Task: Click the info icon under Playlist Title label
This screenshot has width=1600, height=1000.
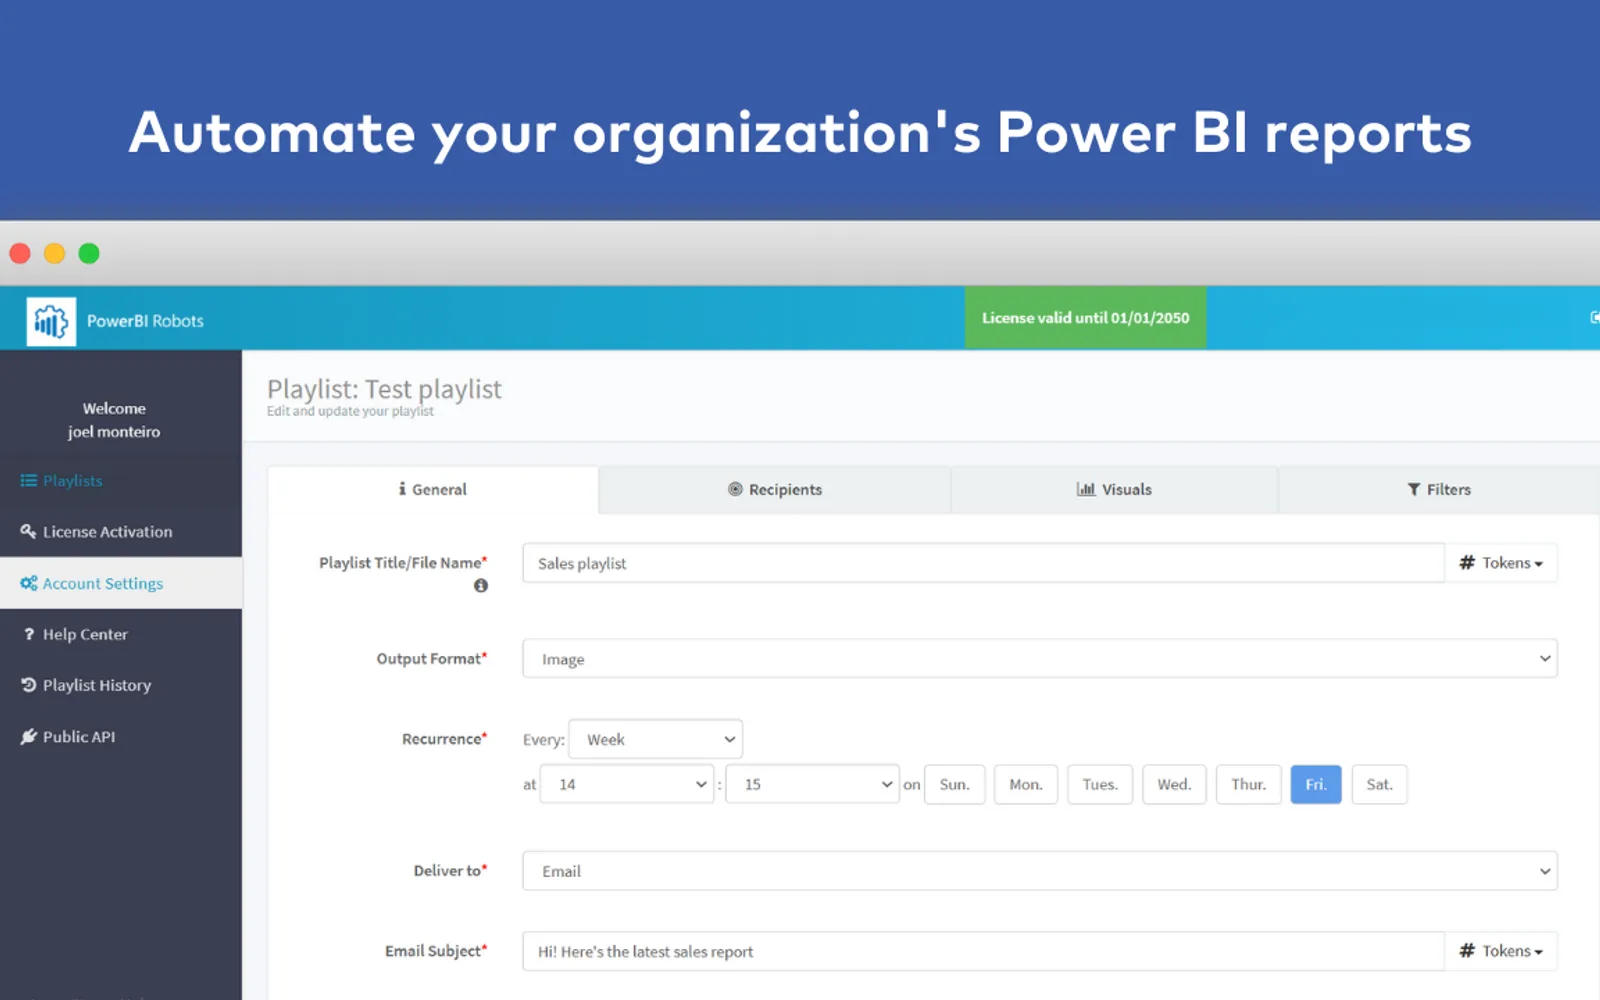Action: pos(481,586)
